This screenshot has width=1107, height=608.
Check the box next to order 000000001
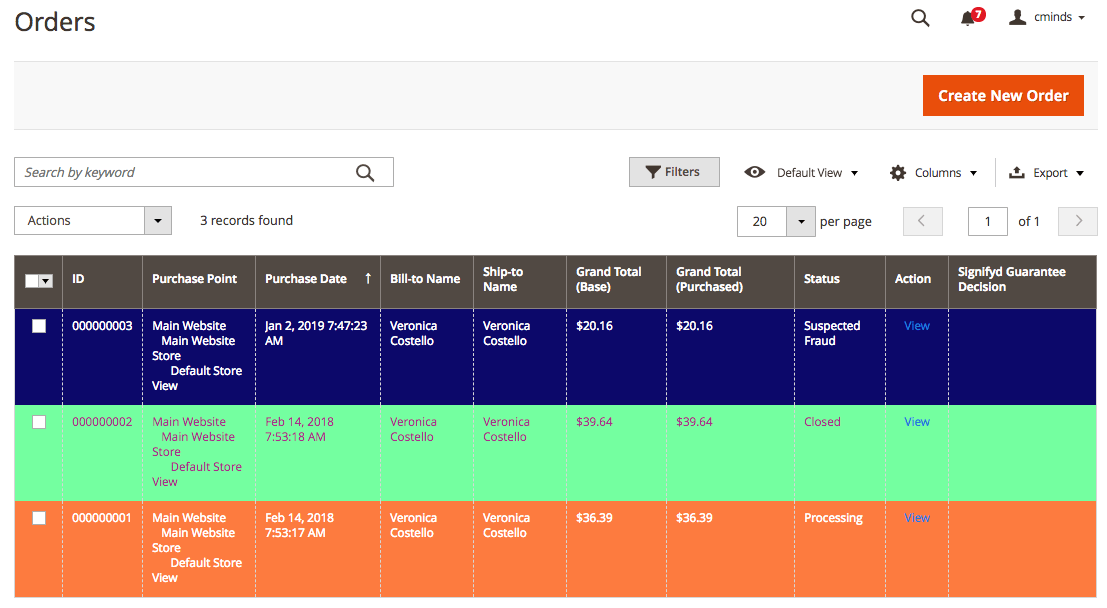click(x=39, y=518)
